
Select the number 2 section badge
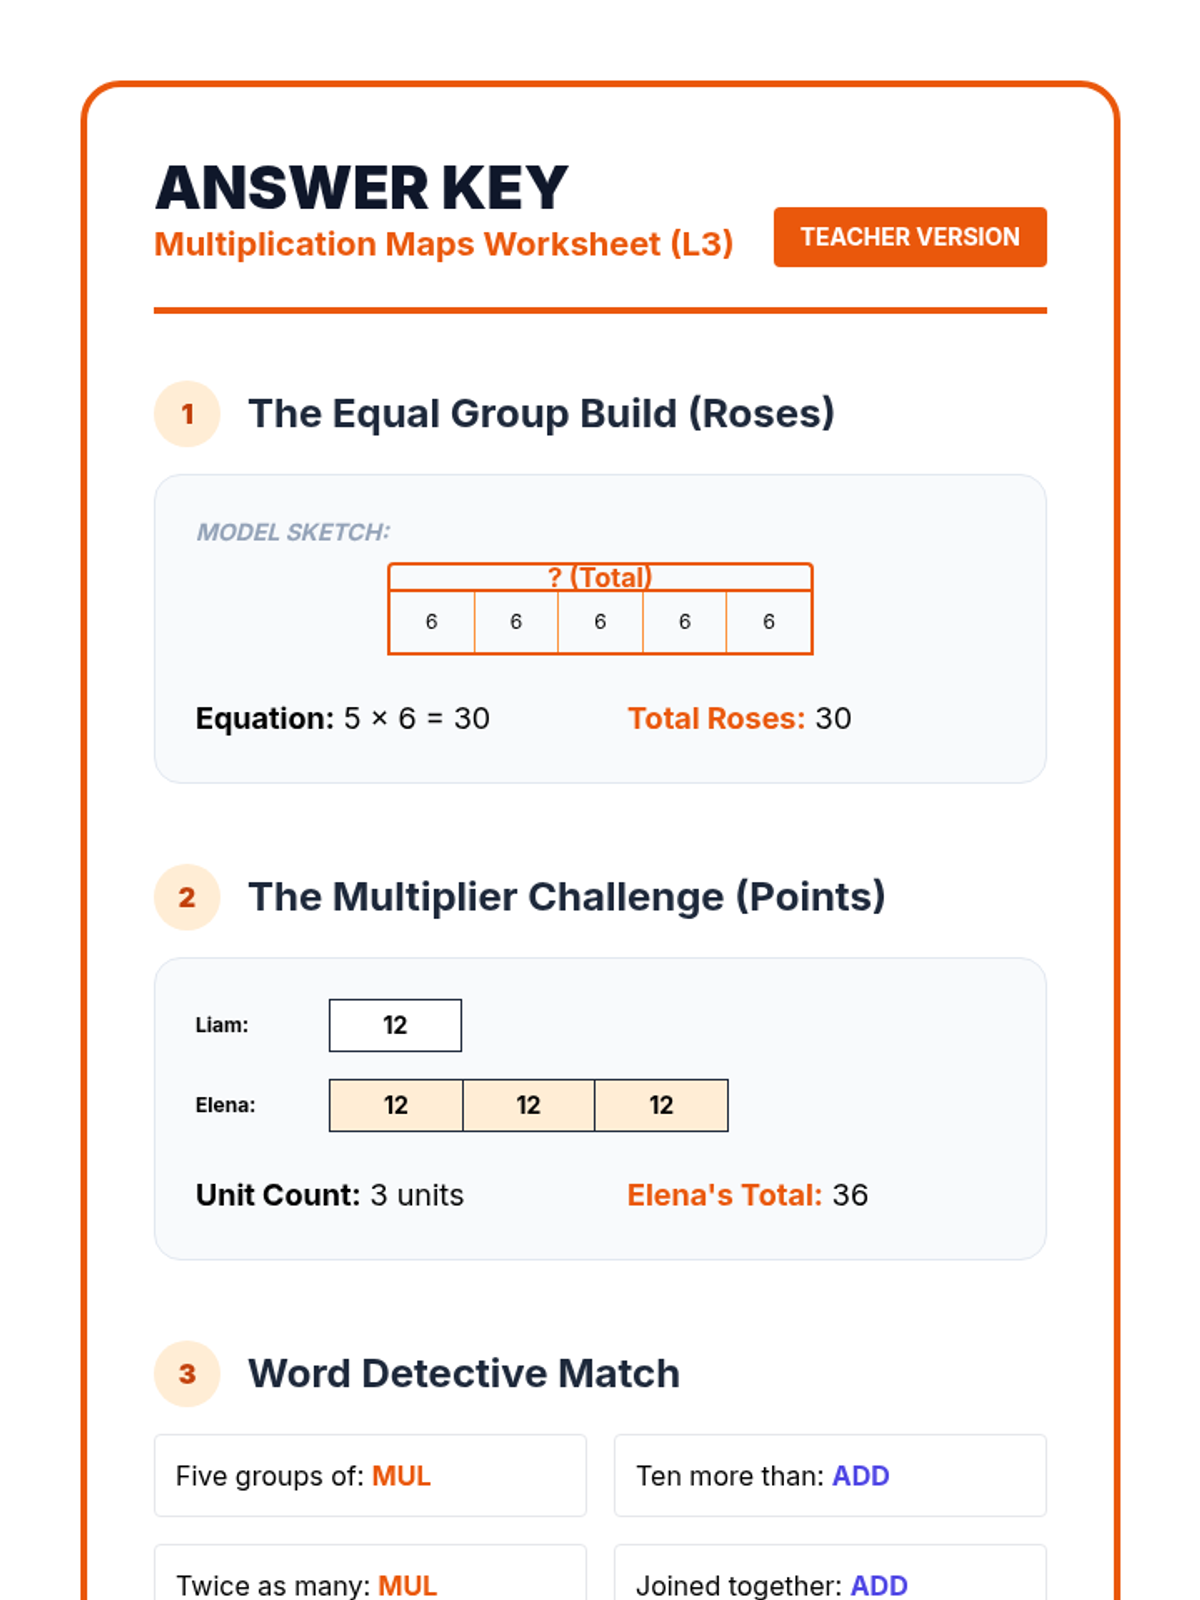(187, 897)
